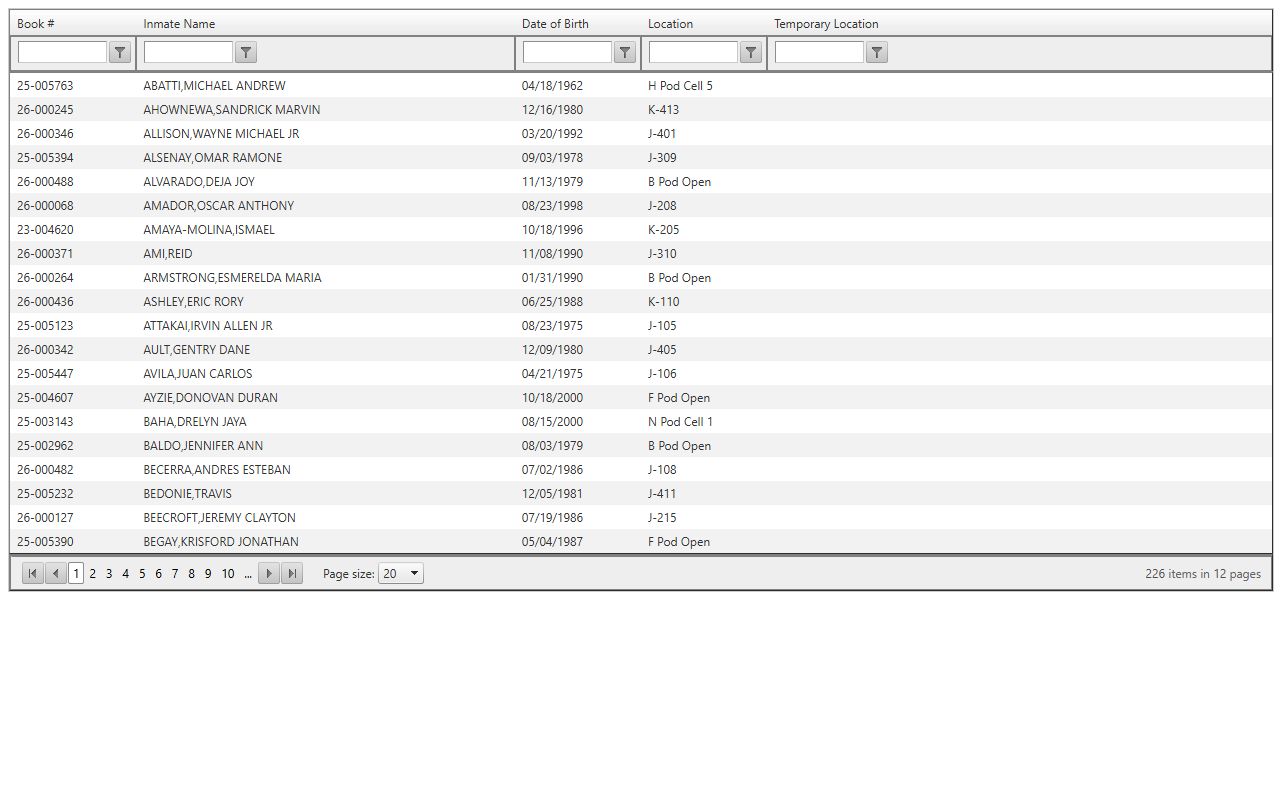Open the Location column filter icon
The height and width of the screenshot is (800, 1280).
tap(751, 53)
